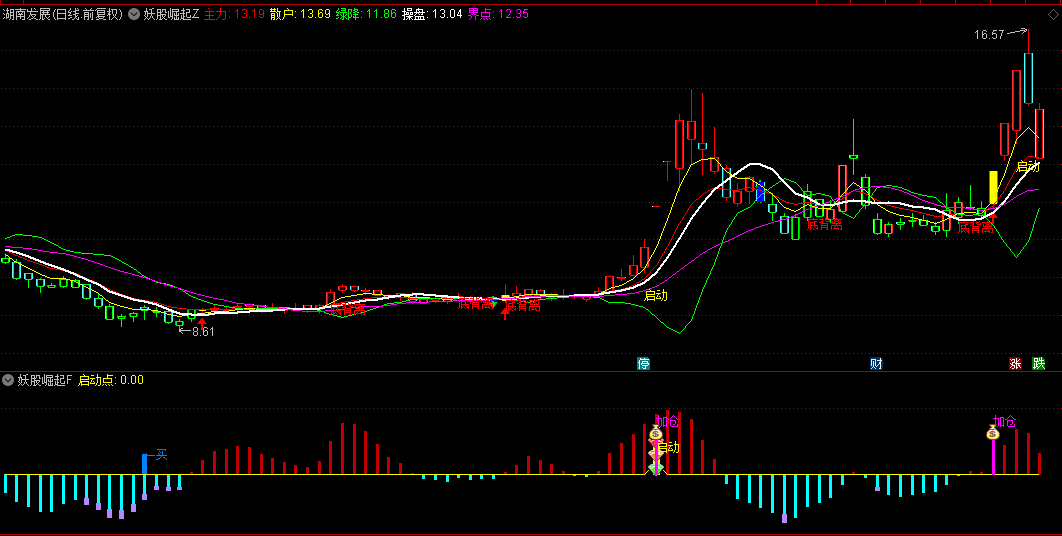Image resolution: width=1062 pixels, height=536 pixels.
Task: Click the 启动点 value label in sub-chart
Action: (110, 380)
